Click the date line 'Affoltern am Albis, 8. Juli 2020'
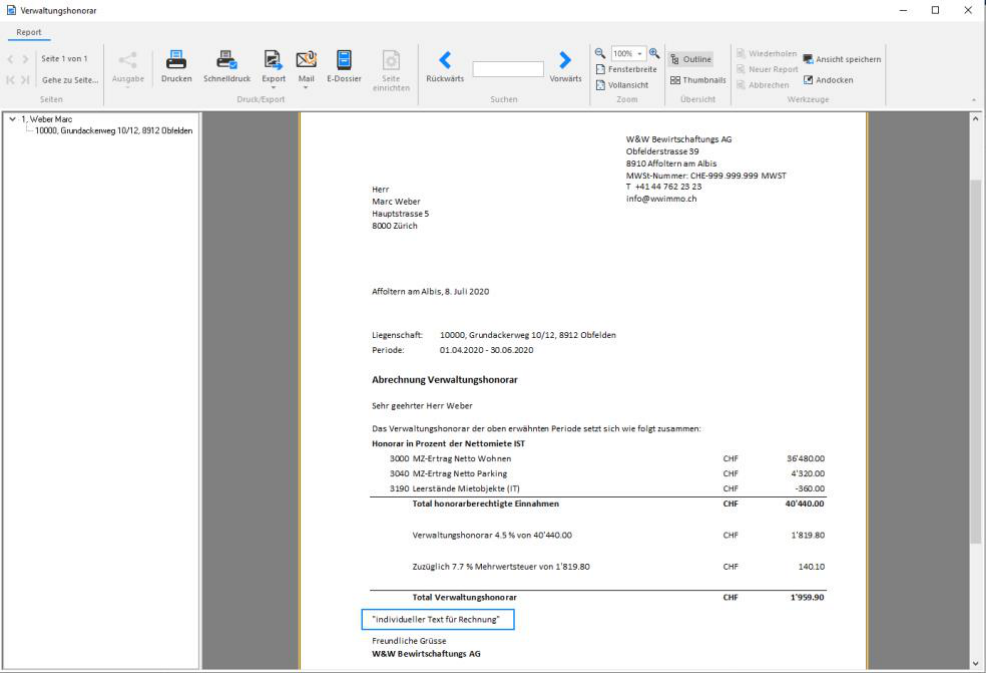The image size is (986, 673). [430, 292]
